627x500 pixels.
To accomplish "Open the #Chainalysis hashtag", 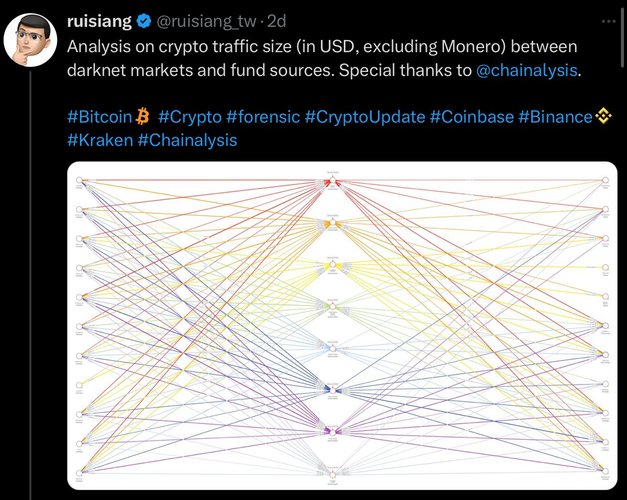I will pyautogui.click(x=187, y=140).
